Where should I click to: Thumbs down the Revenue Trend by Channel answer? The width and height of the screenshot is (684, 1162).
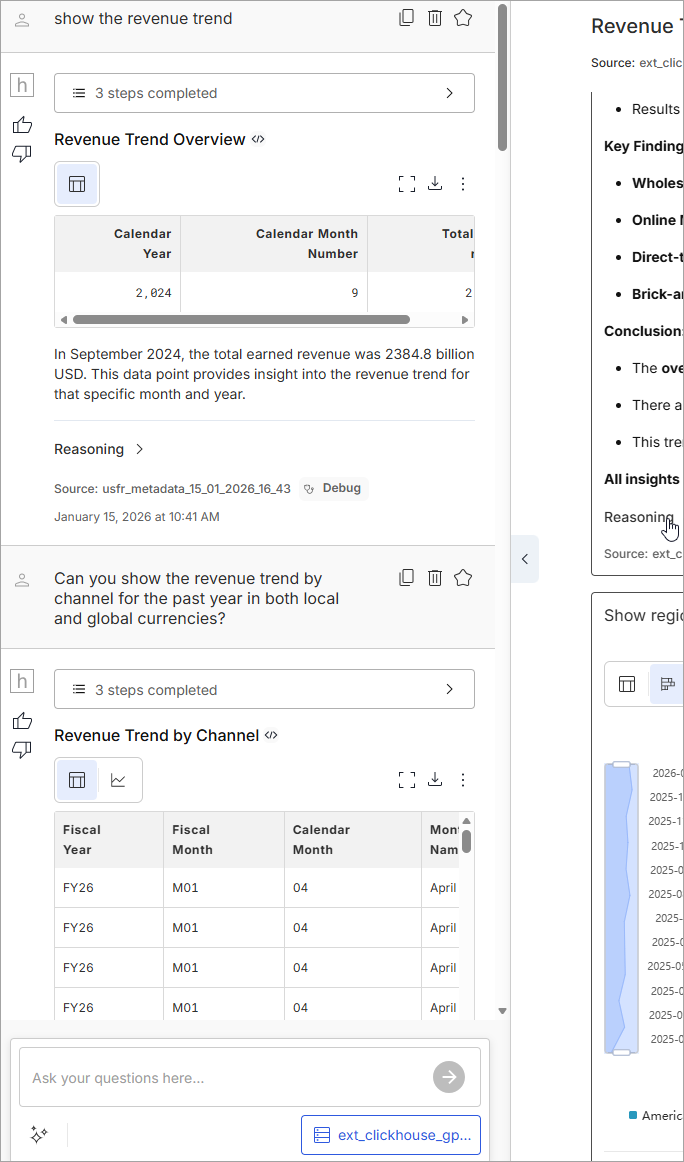(22, 750)
